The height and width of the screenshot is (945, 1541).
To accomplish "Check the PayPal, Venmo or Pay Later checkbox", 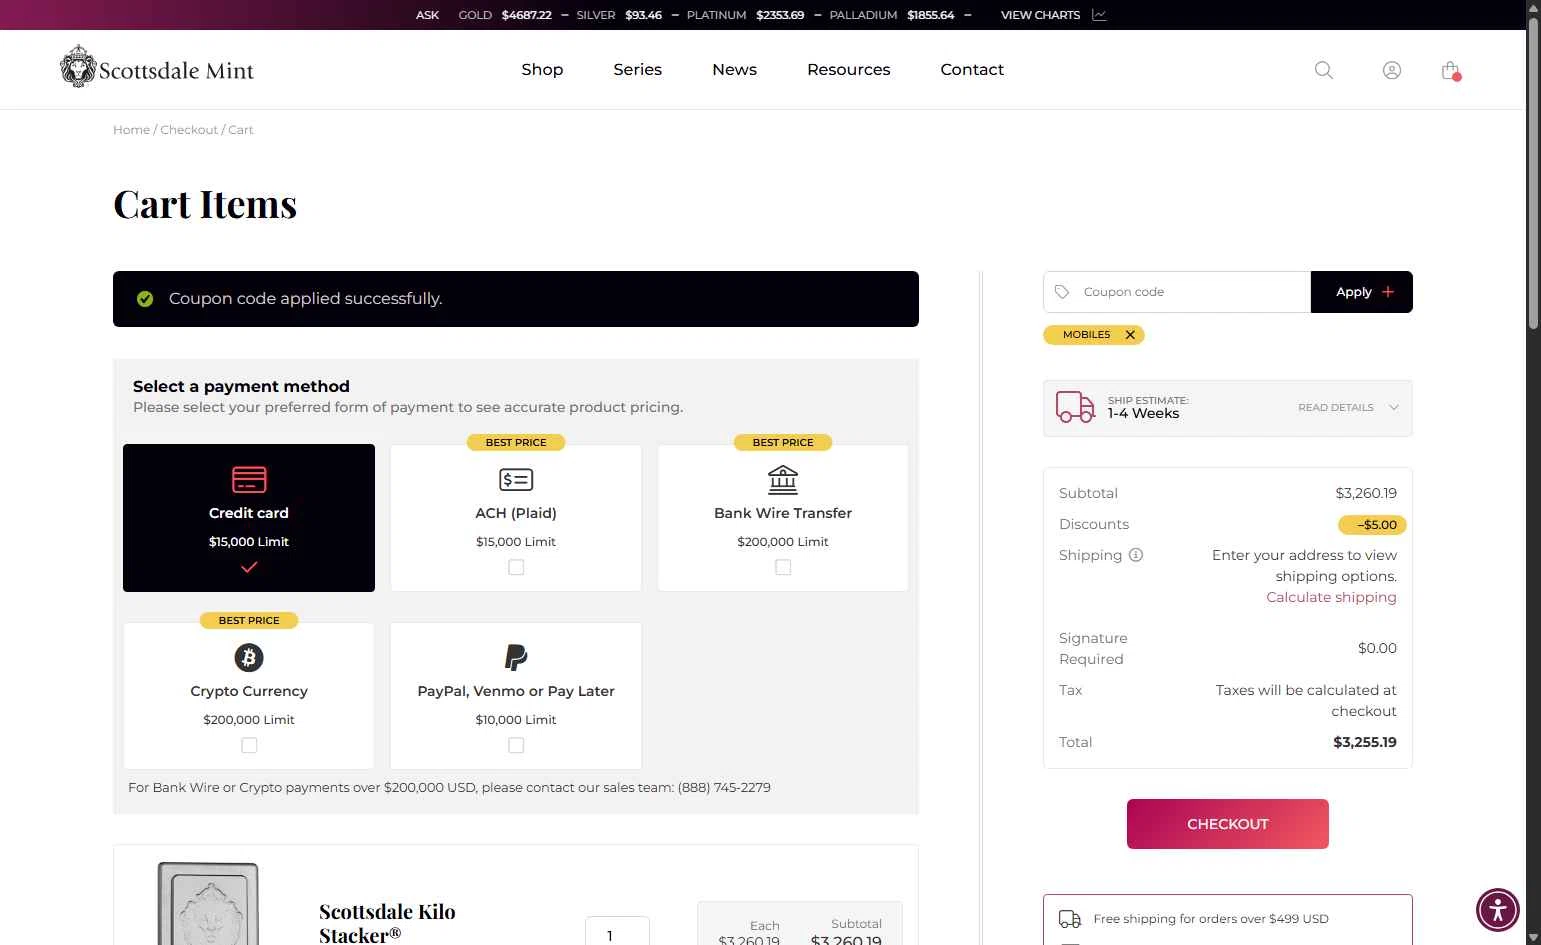I will [x=516, y=745].
